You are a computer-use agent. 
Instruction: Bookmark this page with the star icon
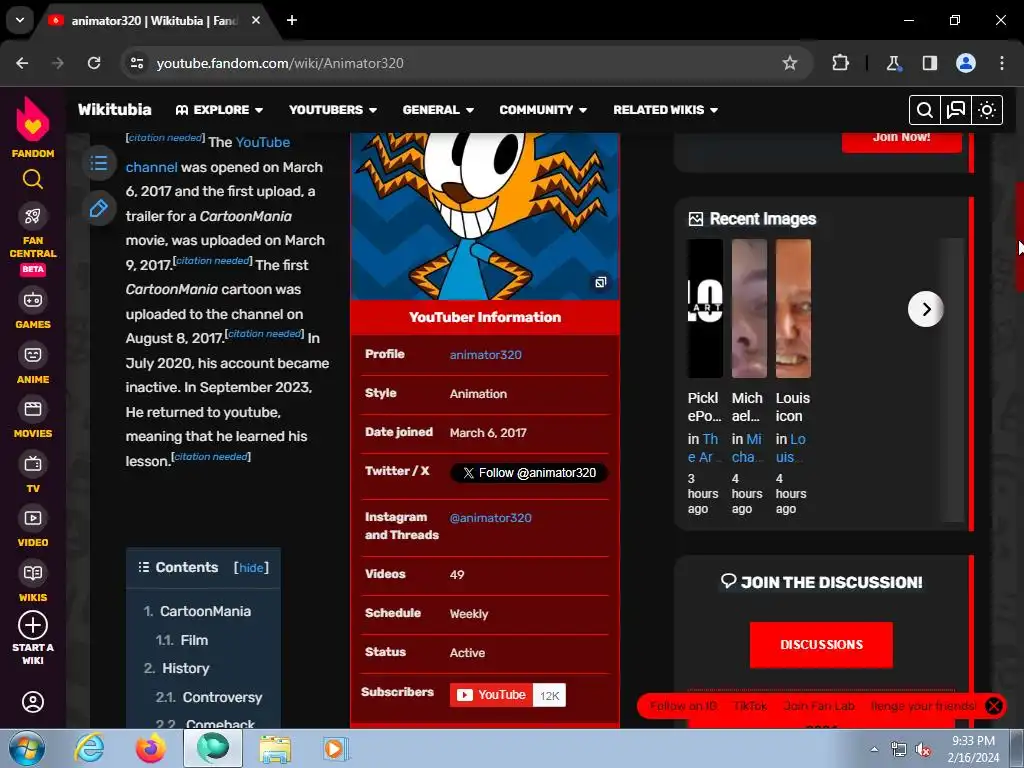click(790, 63)
